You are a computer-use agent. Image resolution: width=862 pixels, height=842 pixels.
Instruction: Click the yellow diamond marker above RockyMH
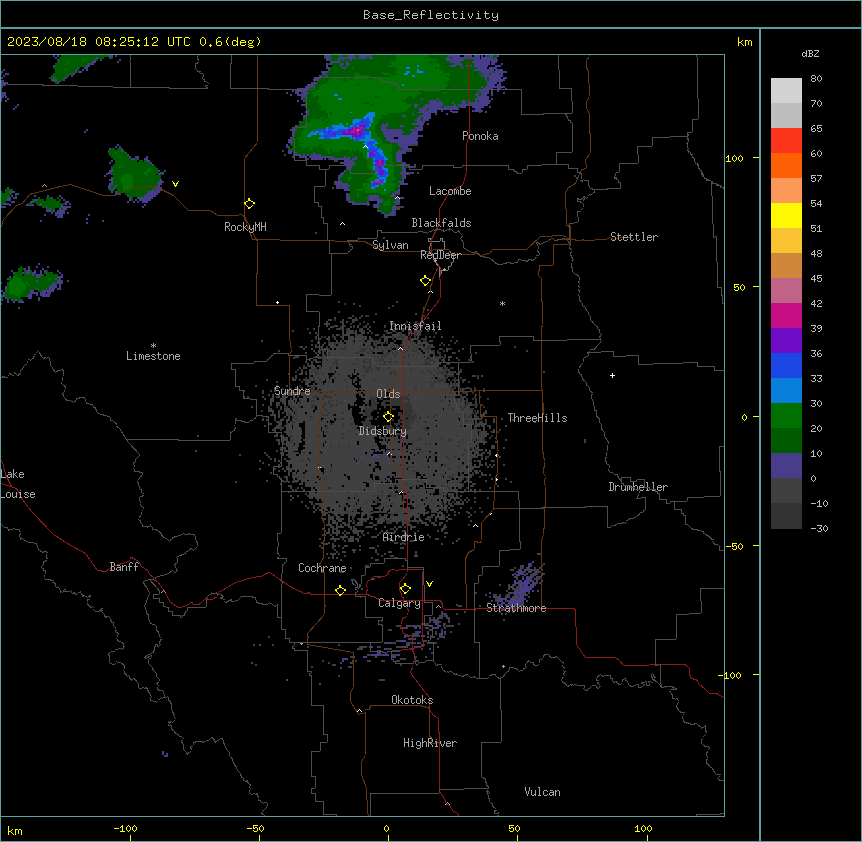[x=249, y=204]
